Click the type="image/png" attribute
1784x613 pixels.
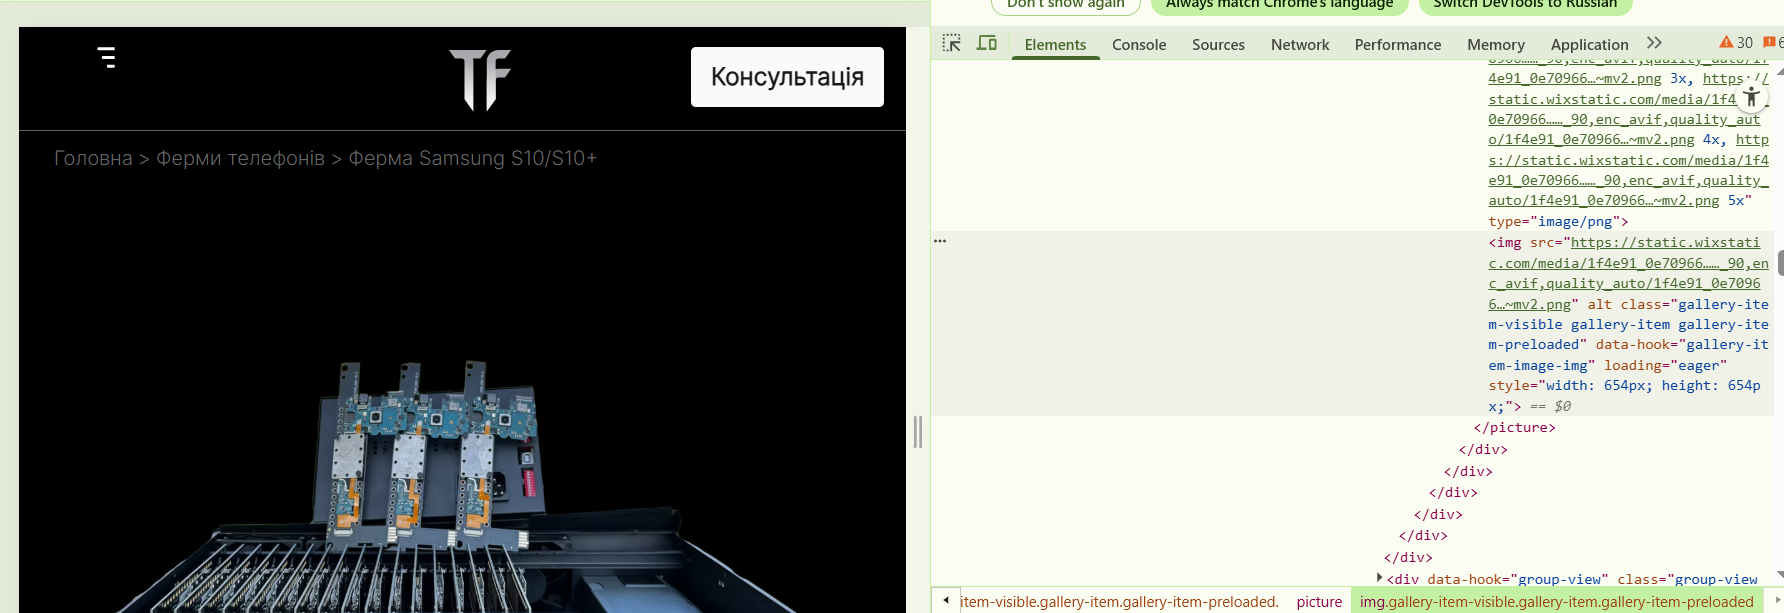[1554, 221]
